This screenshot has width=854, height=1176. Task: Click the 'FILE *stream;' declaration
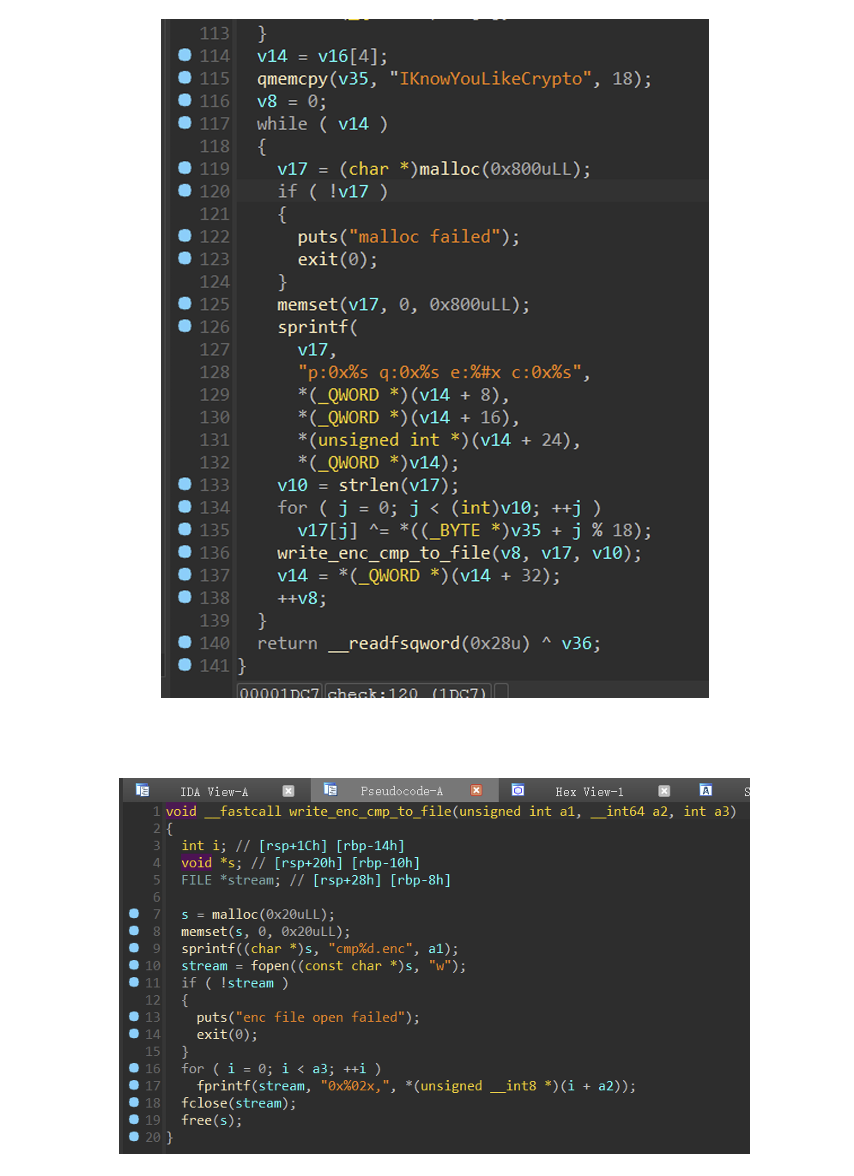[x=230, y=880]
